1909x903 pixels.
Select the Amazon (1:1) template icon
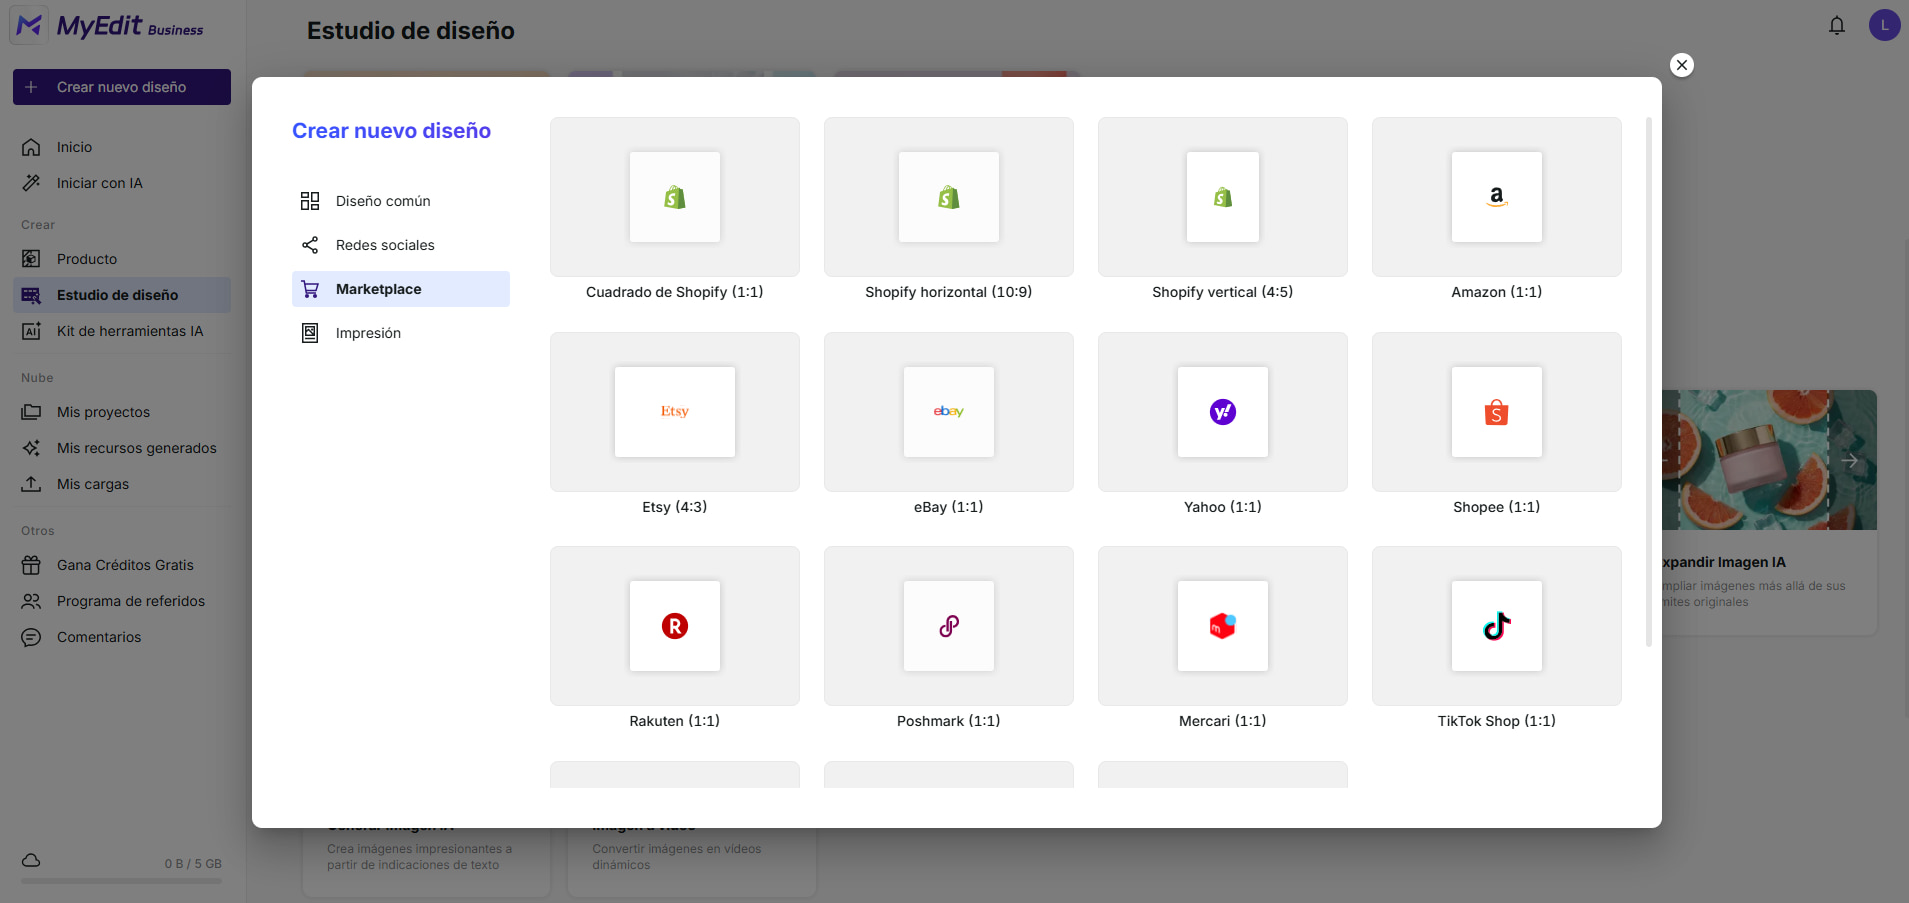1497,197
